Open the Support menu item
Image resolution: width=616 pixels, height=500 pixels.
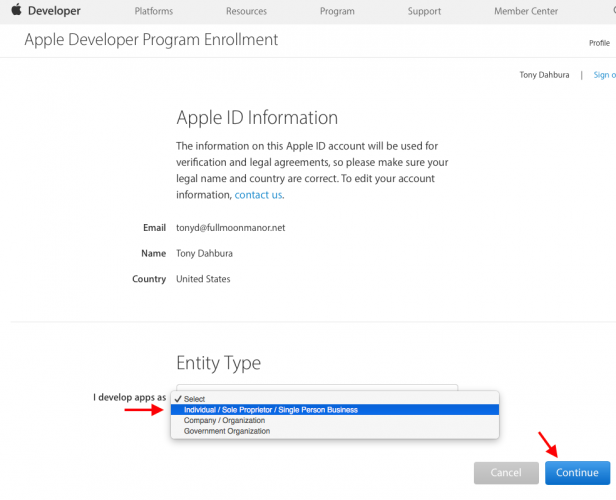coord(424,11)
